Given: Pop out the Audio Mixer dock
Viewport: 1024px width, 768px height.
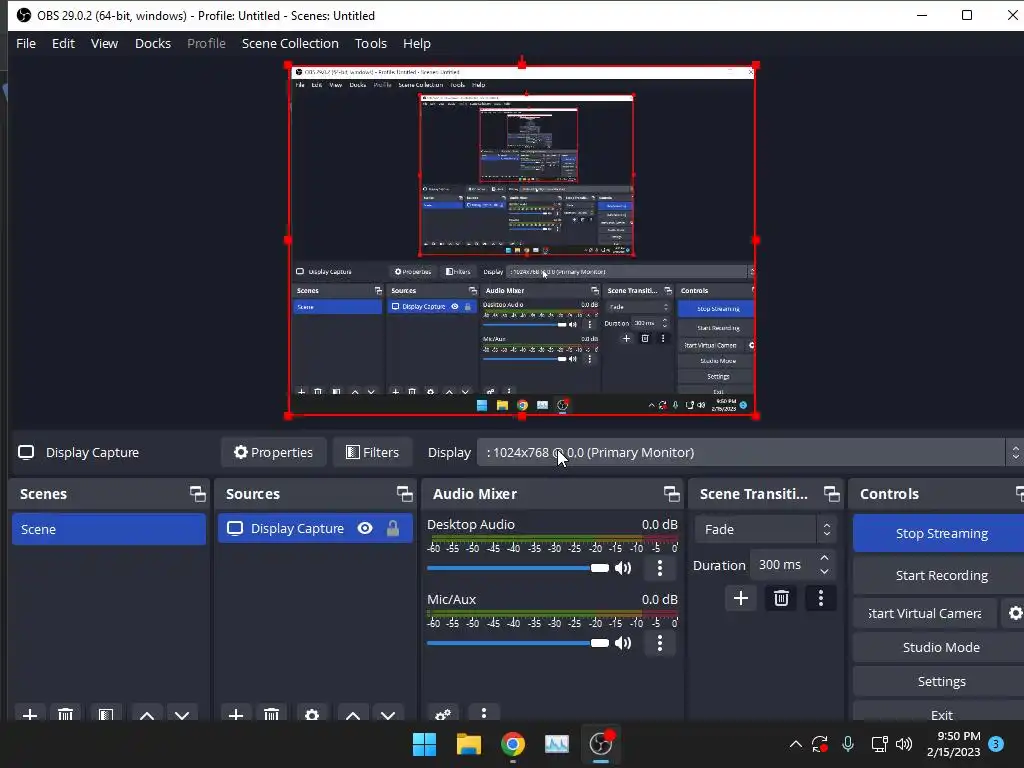Looking at the screenshot, I should [671, 494].
